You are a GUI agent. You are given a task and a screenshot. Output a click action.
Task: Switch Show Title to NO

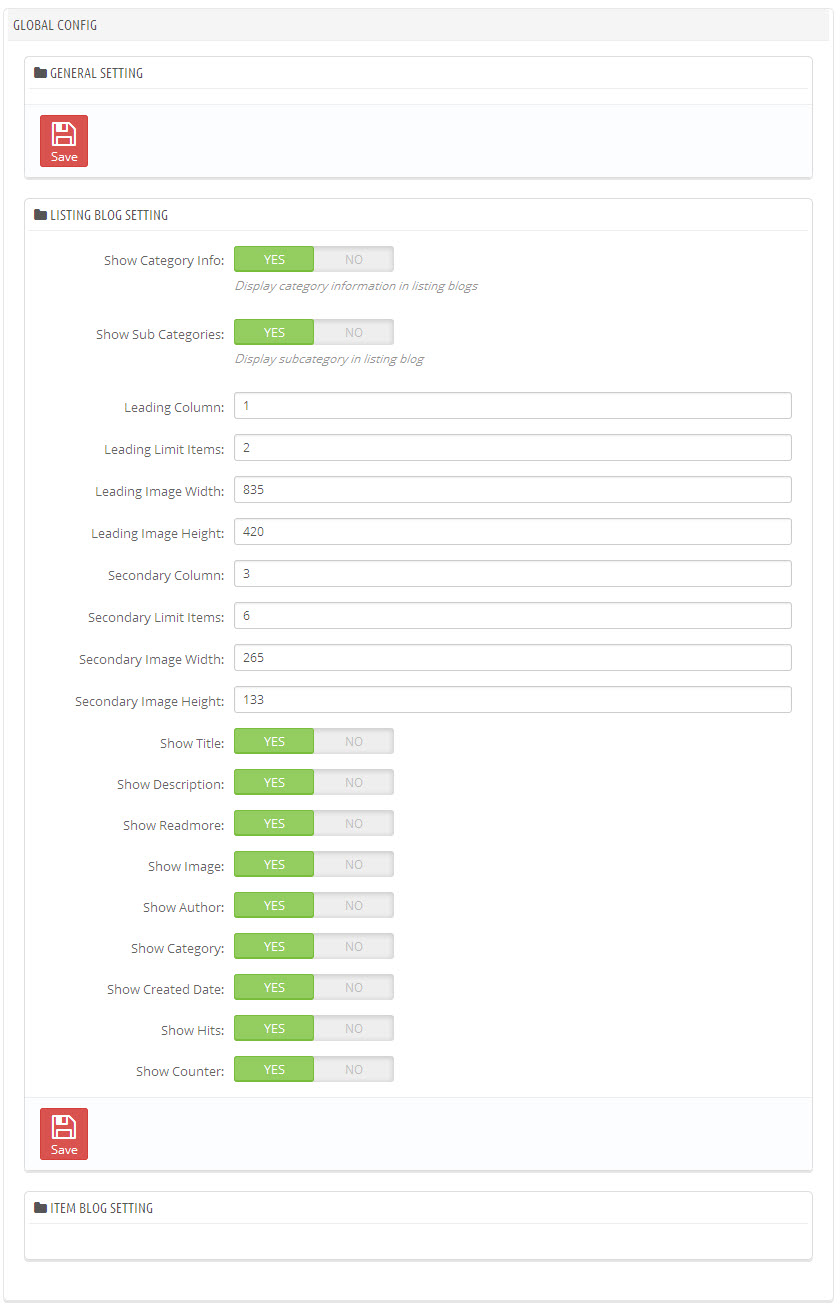click(x=354, y=741)
